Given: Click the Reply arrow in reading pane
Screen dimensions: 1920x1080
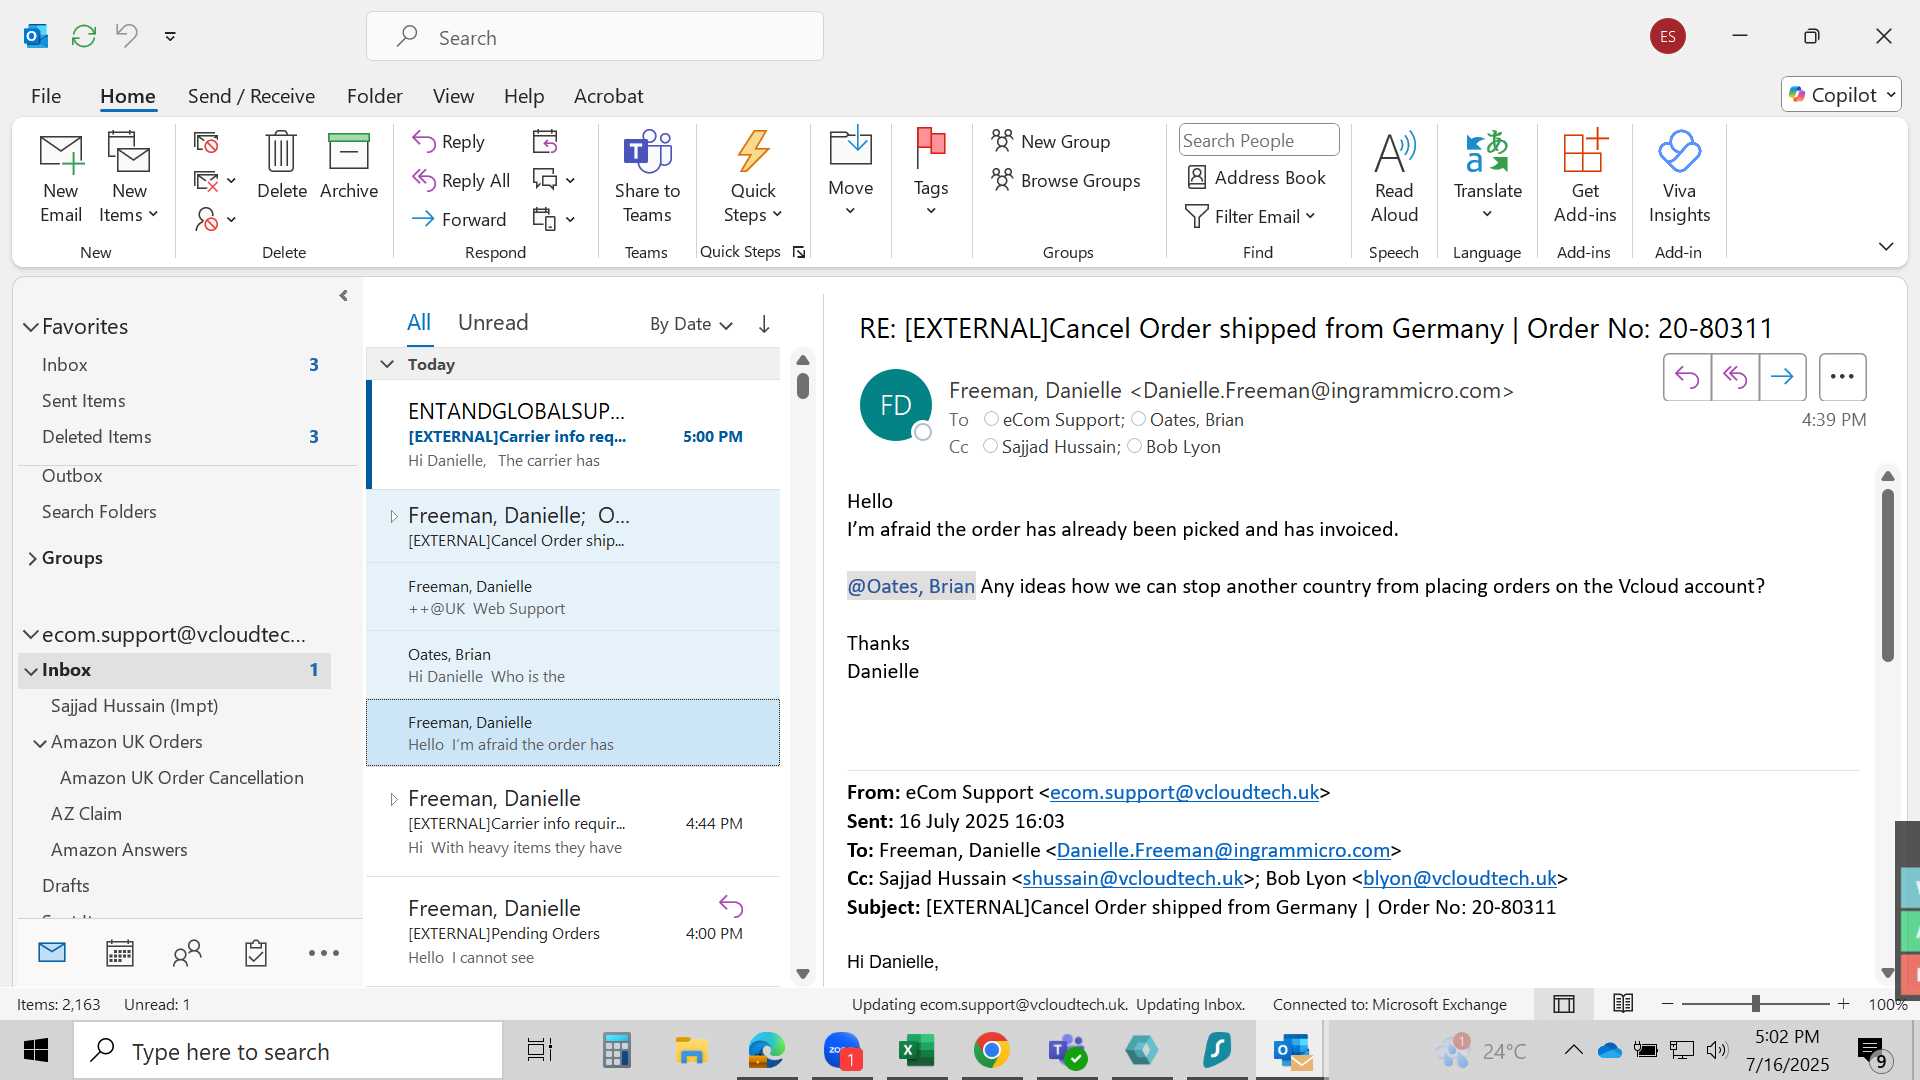Looking at the screenshot, I should pyautogui.click(x=1687, y=377).
